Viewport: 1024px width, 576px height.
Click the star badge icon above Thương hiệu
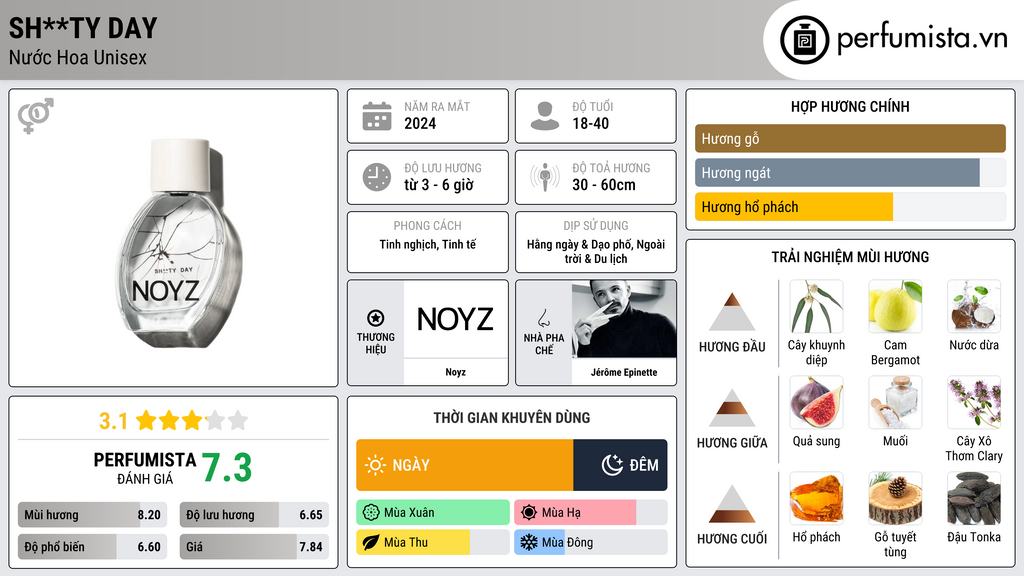click(376, 318)
